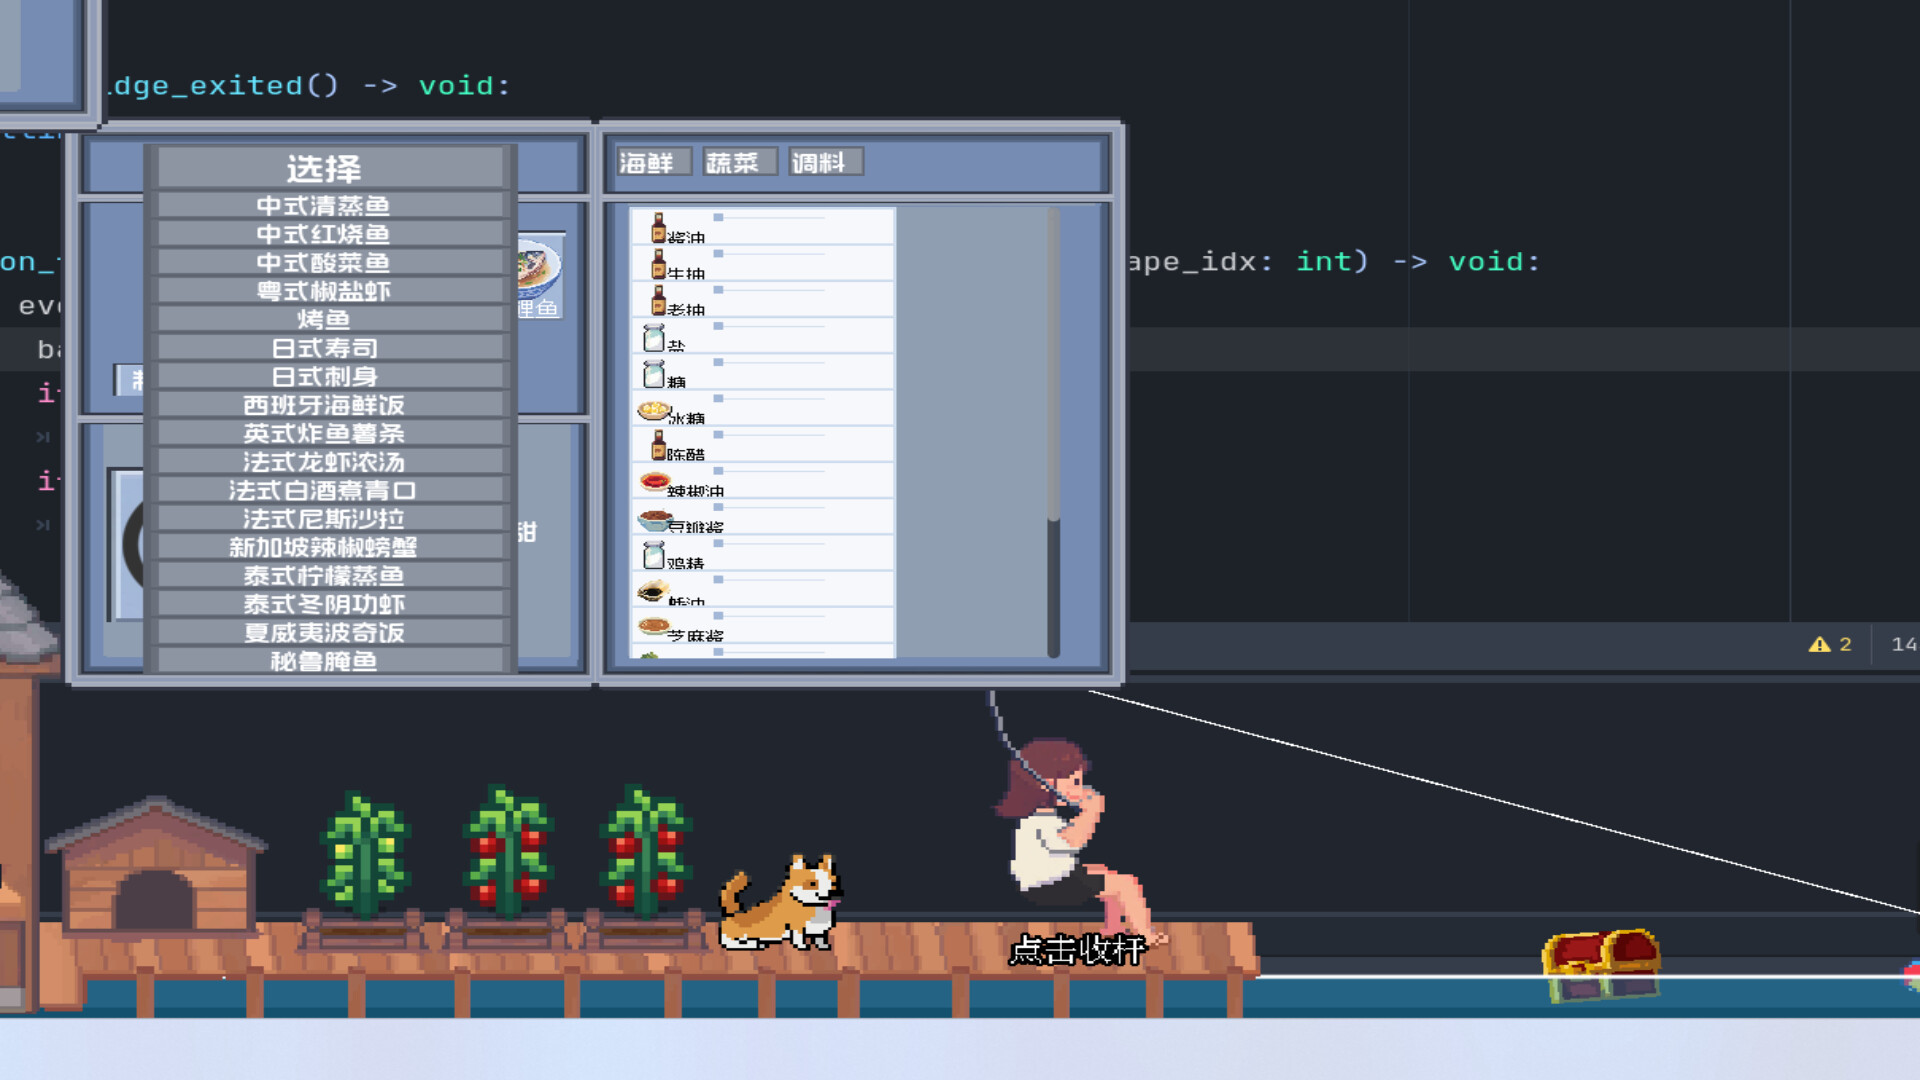Select 中式清蒸鱼 from the recipe list
Viewport: 1920px width, 1080px height.
324,206
